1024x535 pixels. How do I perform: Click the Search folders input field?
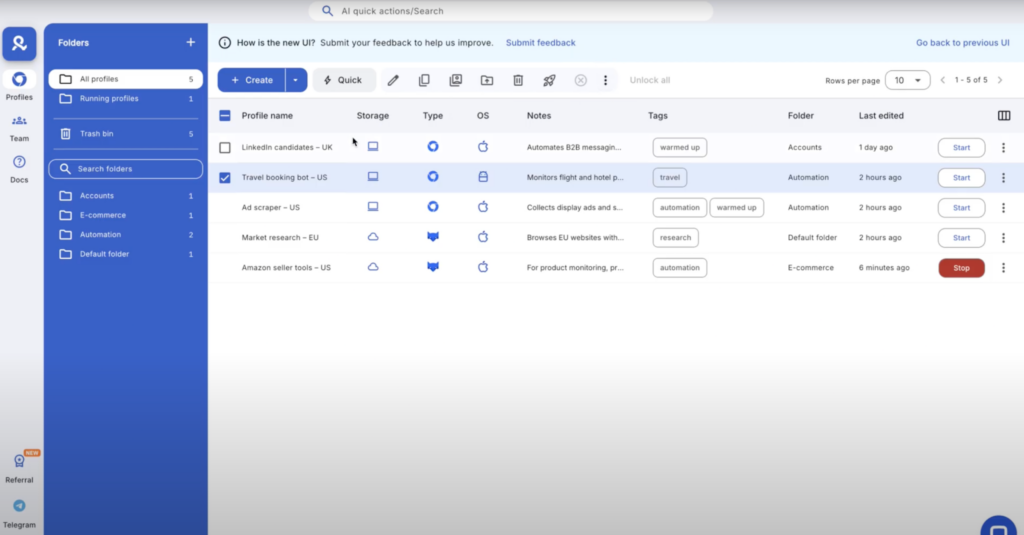126,169
